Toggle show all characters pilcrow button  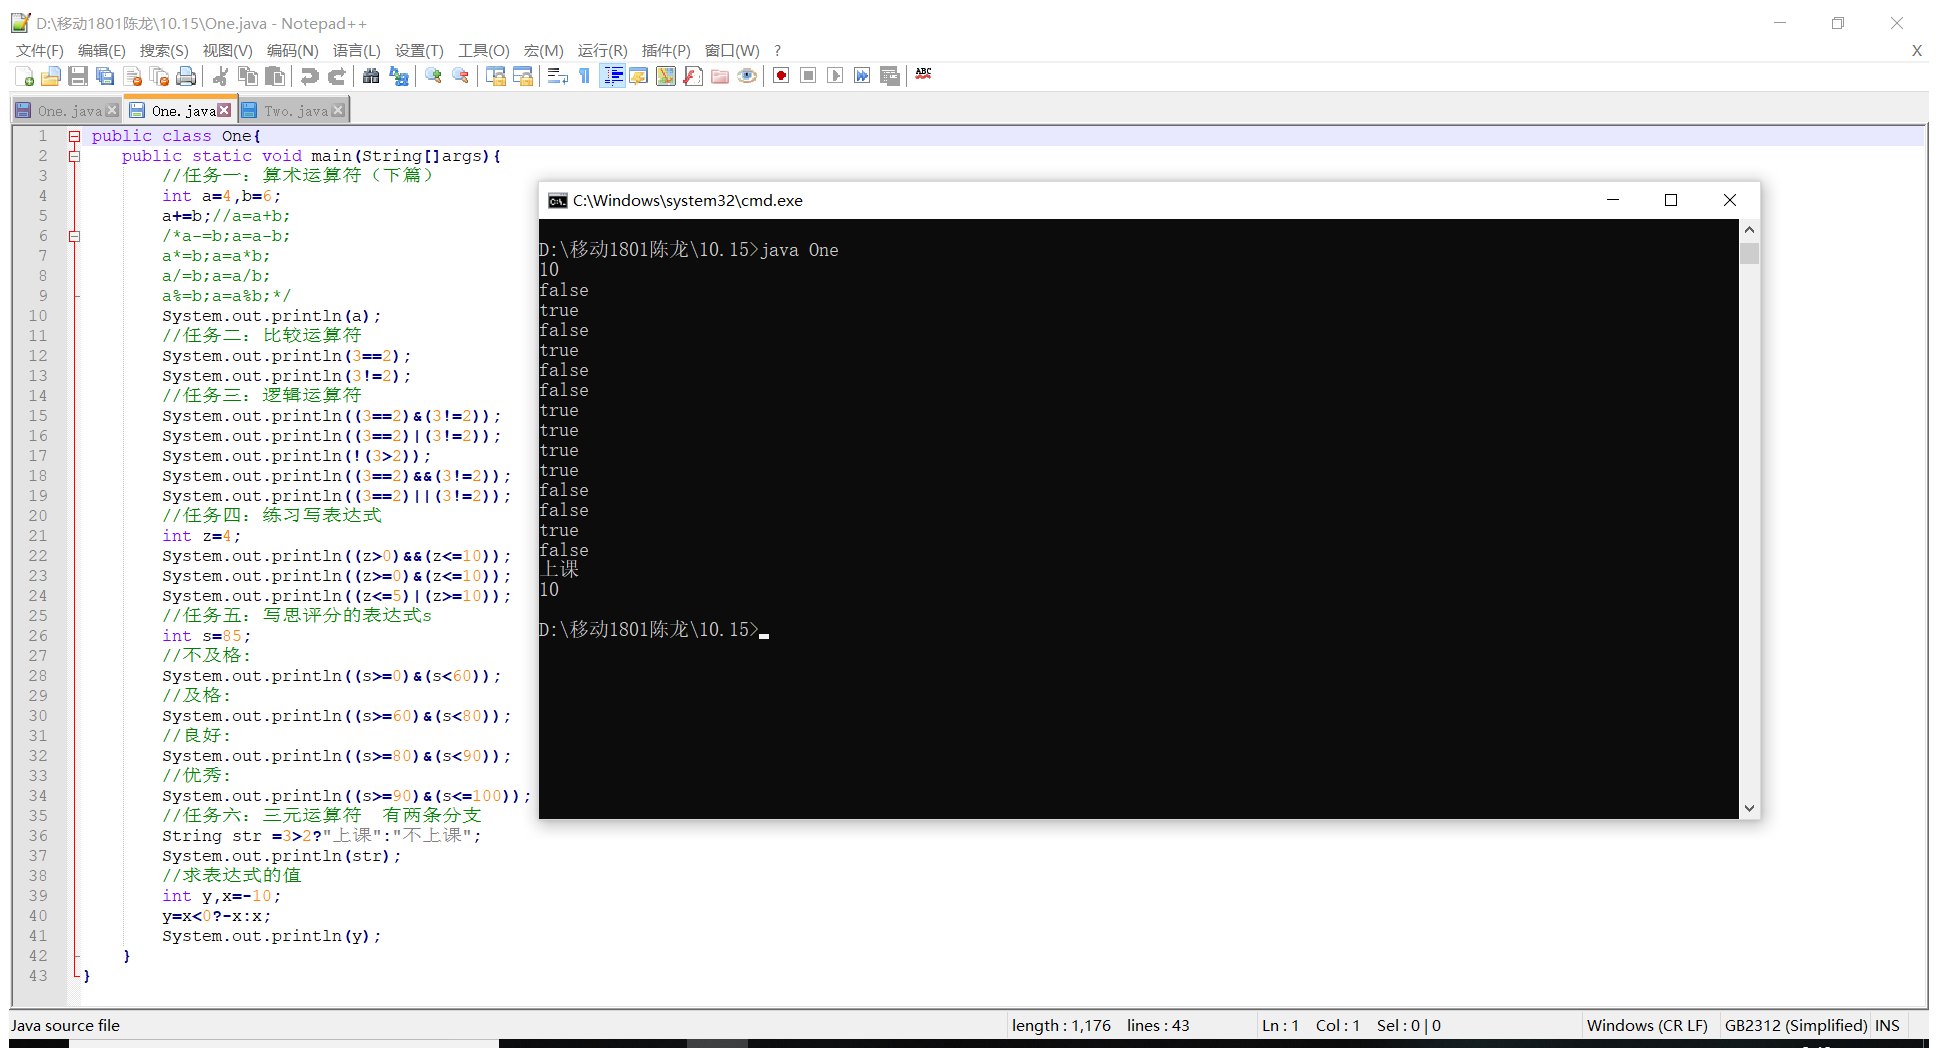tap(585, 76)
